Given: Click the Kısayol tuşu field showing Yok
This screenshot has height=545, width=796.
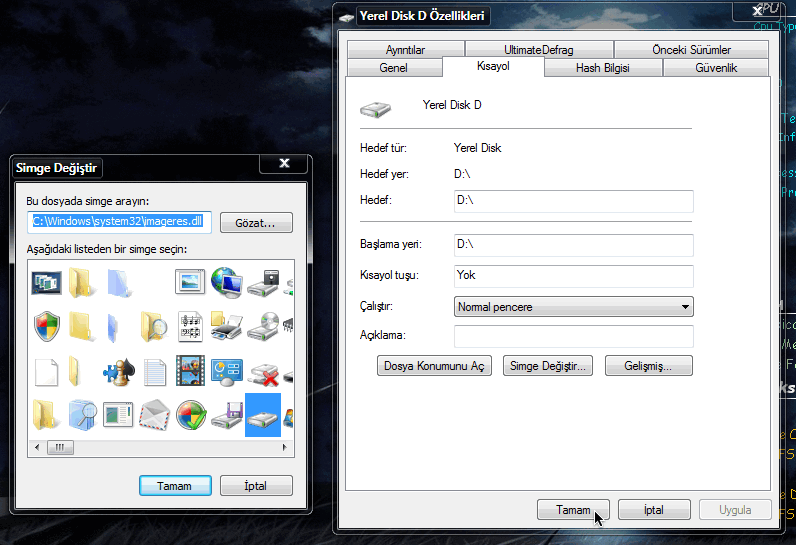Looking at the screenshot, I should pos(574,276).
